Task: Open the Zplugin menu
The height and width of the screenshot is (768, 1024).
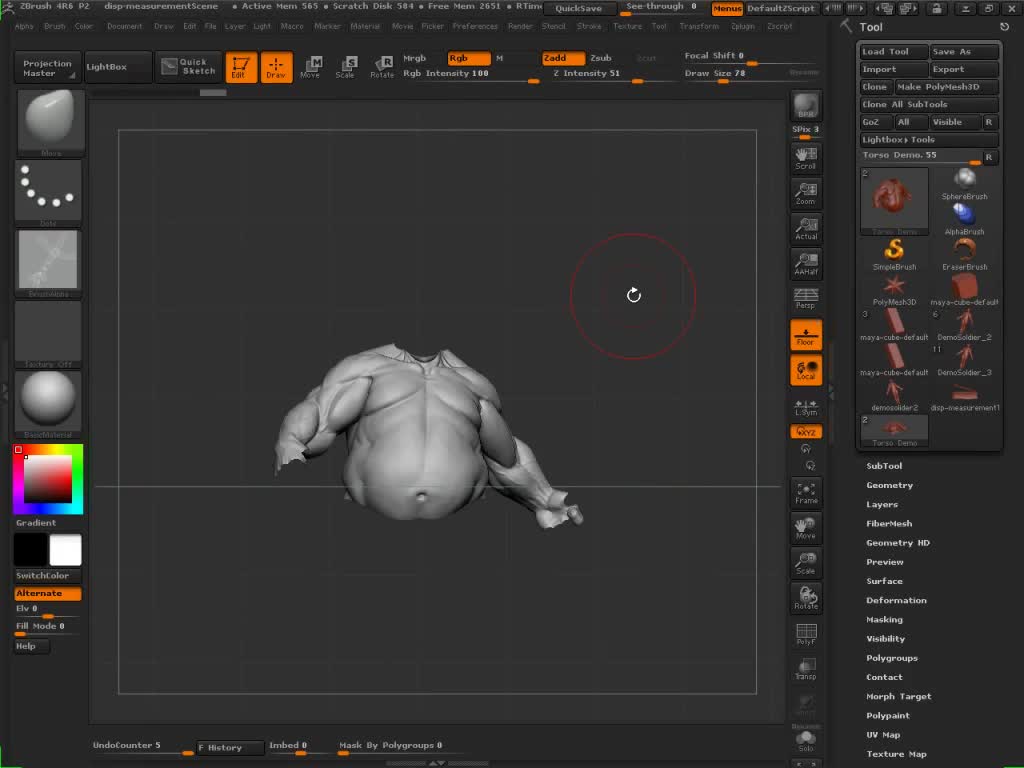Action: click(743, 26)
